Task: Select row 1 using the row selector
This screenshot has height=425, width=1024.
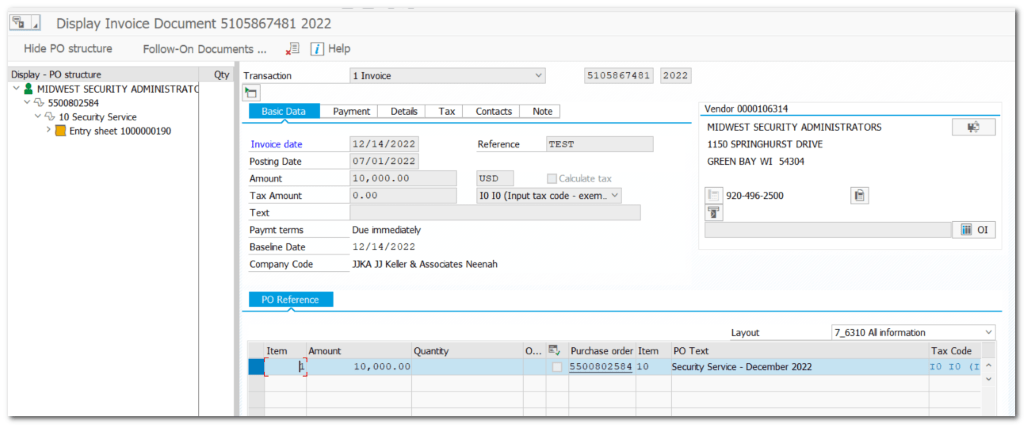Action: pyautogui.click(x=256, y=367)
